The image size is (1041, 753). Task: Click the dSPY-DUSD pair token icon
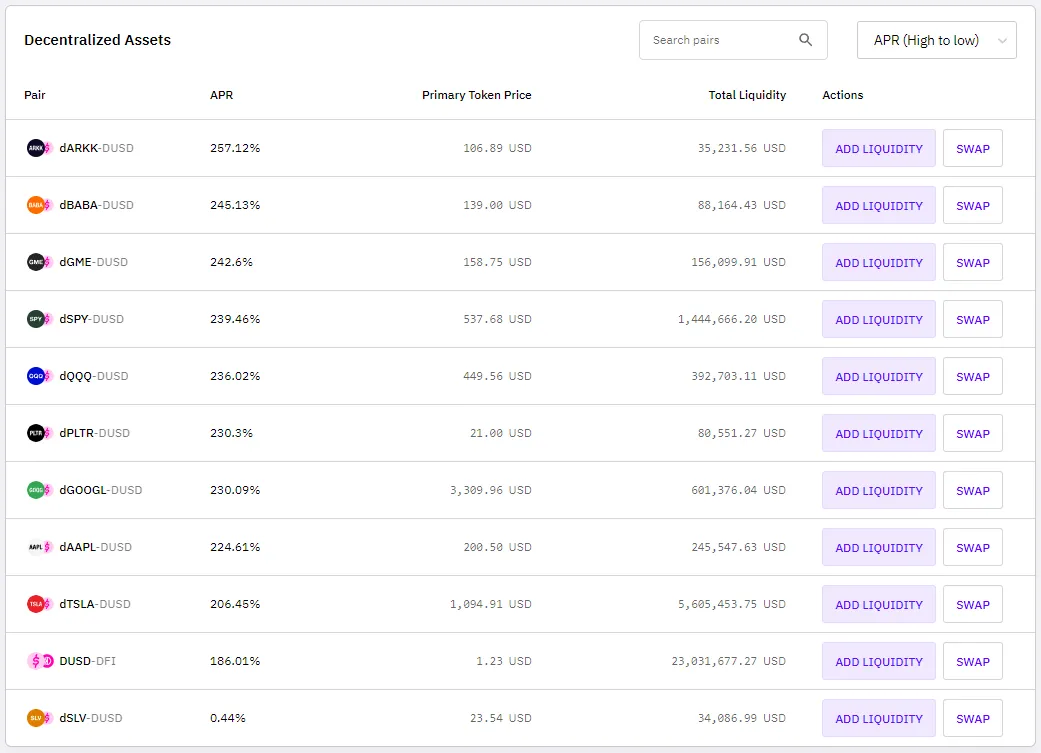(39, 319)
